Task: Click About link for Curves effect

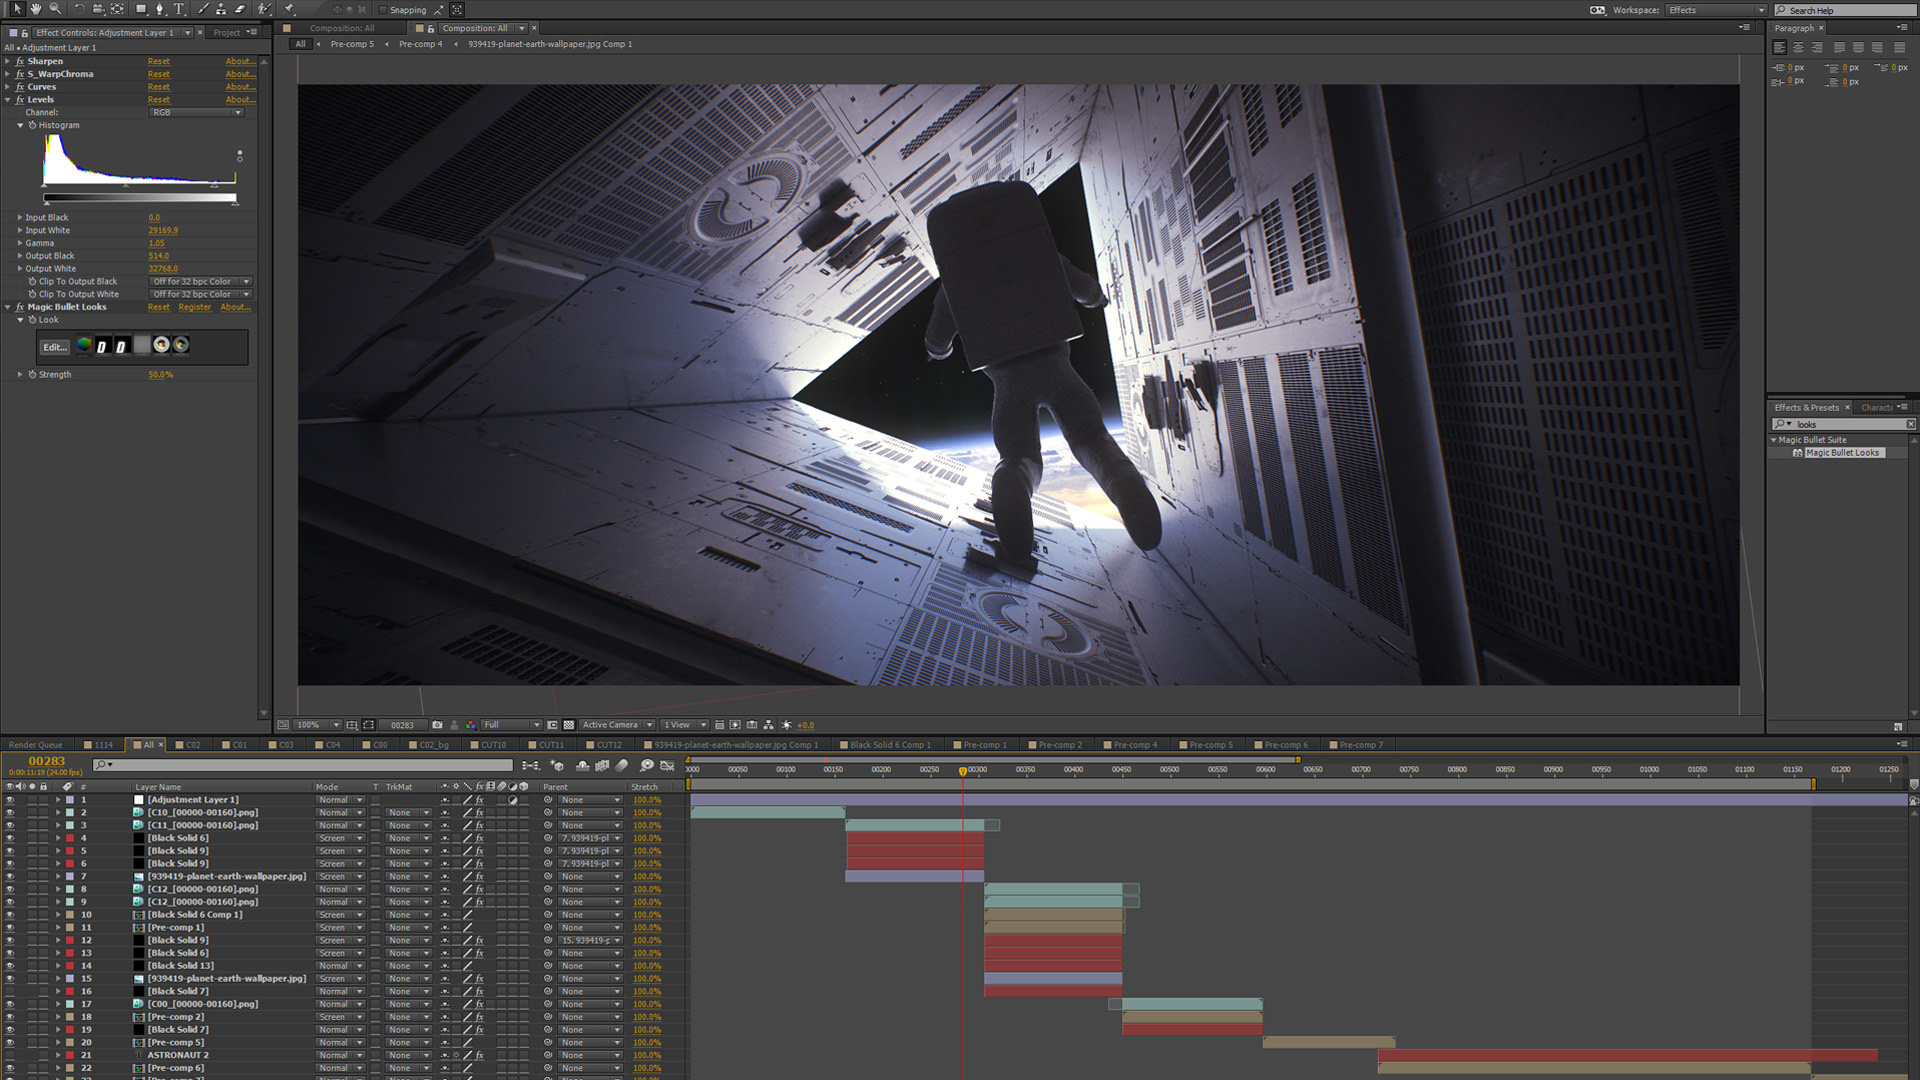Action: [x=239, y=87]
